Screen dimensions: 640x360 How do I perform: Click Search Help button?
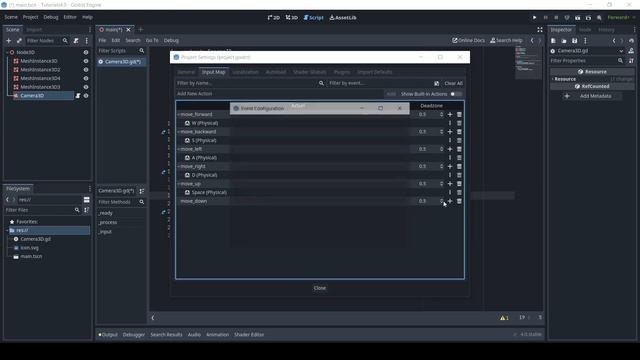506,40
